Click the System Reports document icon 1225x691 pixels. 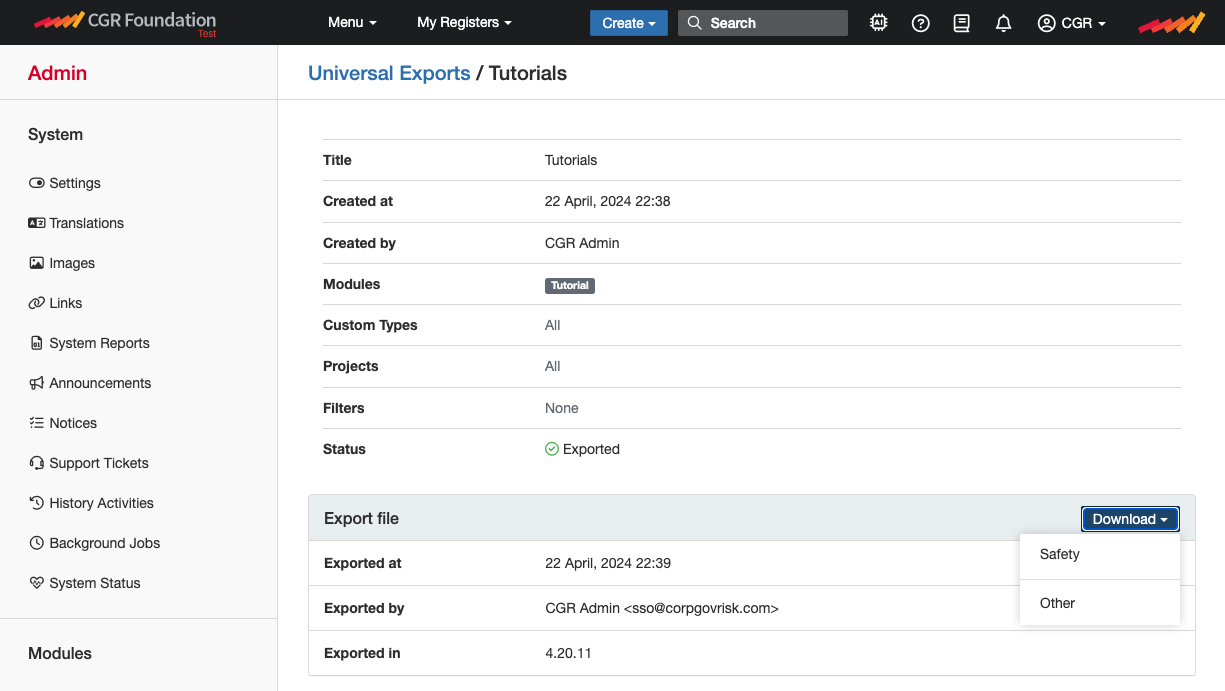(37, 343)
